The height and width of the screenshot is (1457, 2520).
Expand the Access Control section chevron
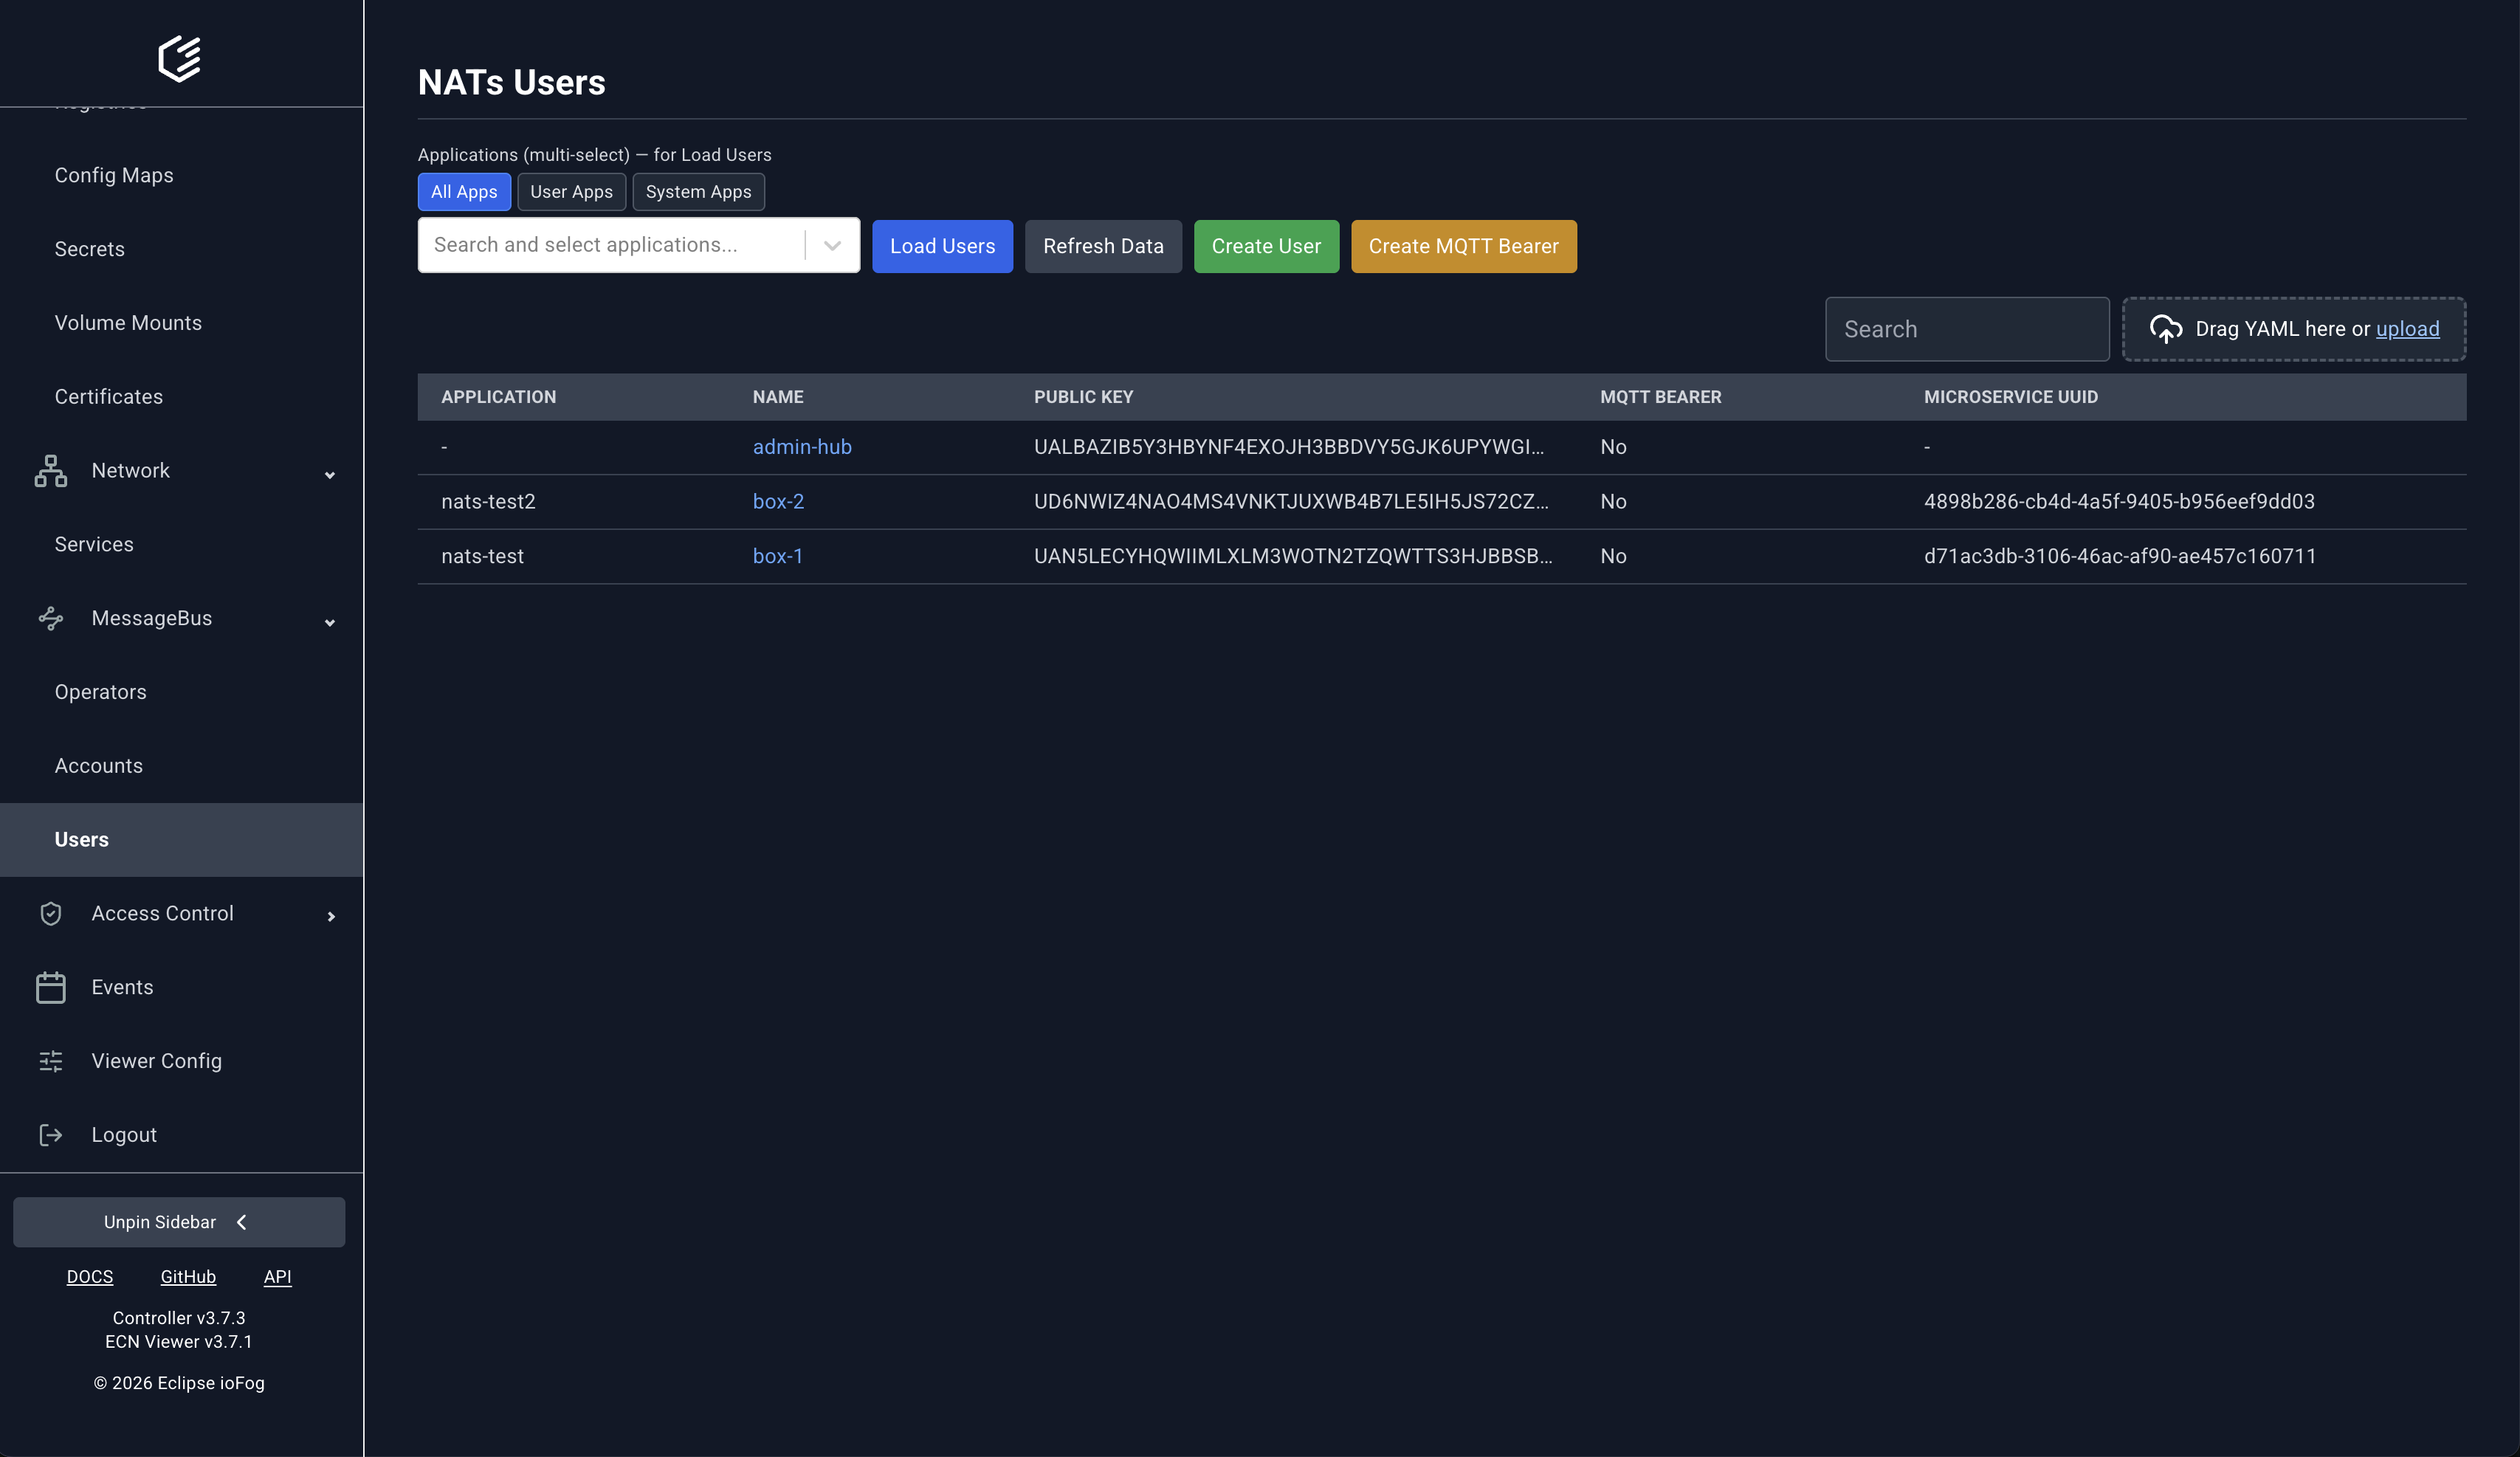pyautogui.click(x=331, y=916)
